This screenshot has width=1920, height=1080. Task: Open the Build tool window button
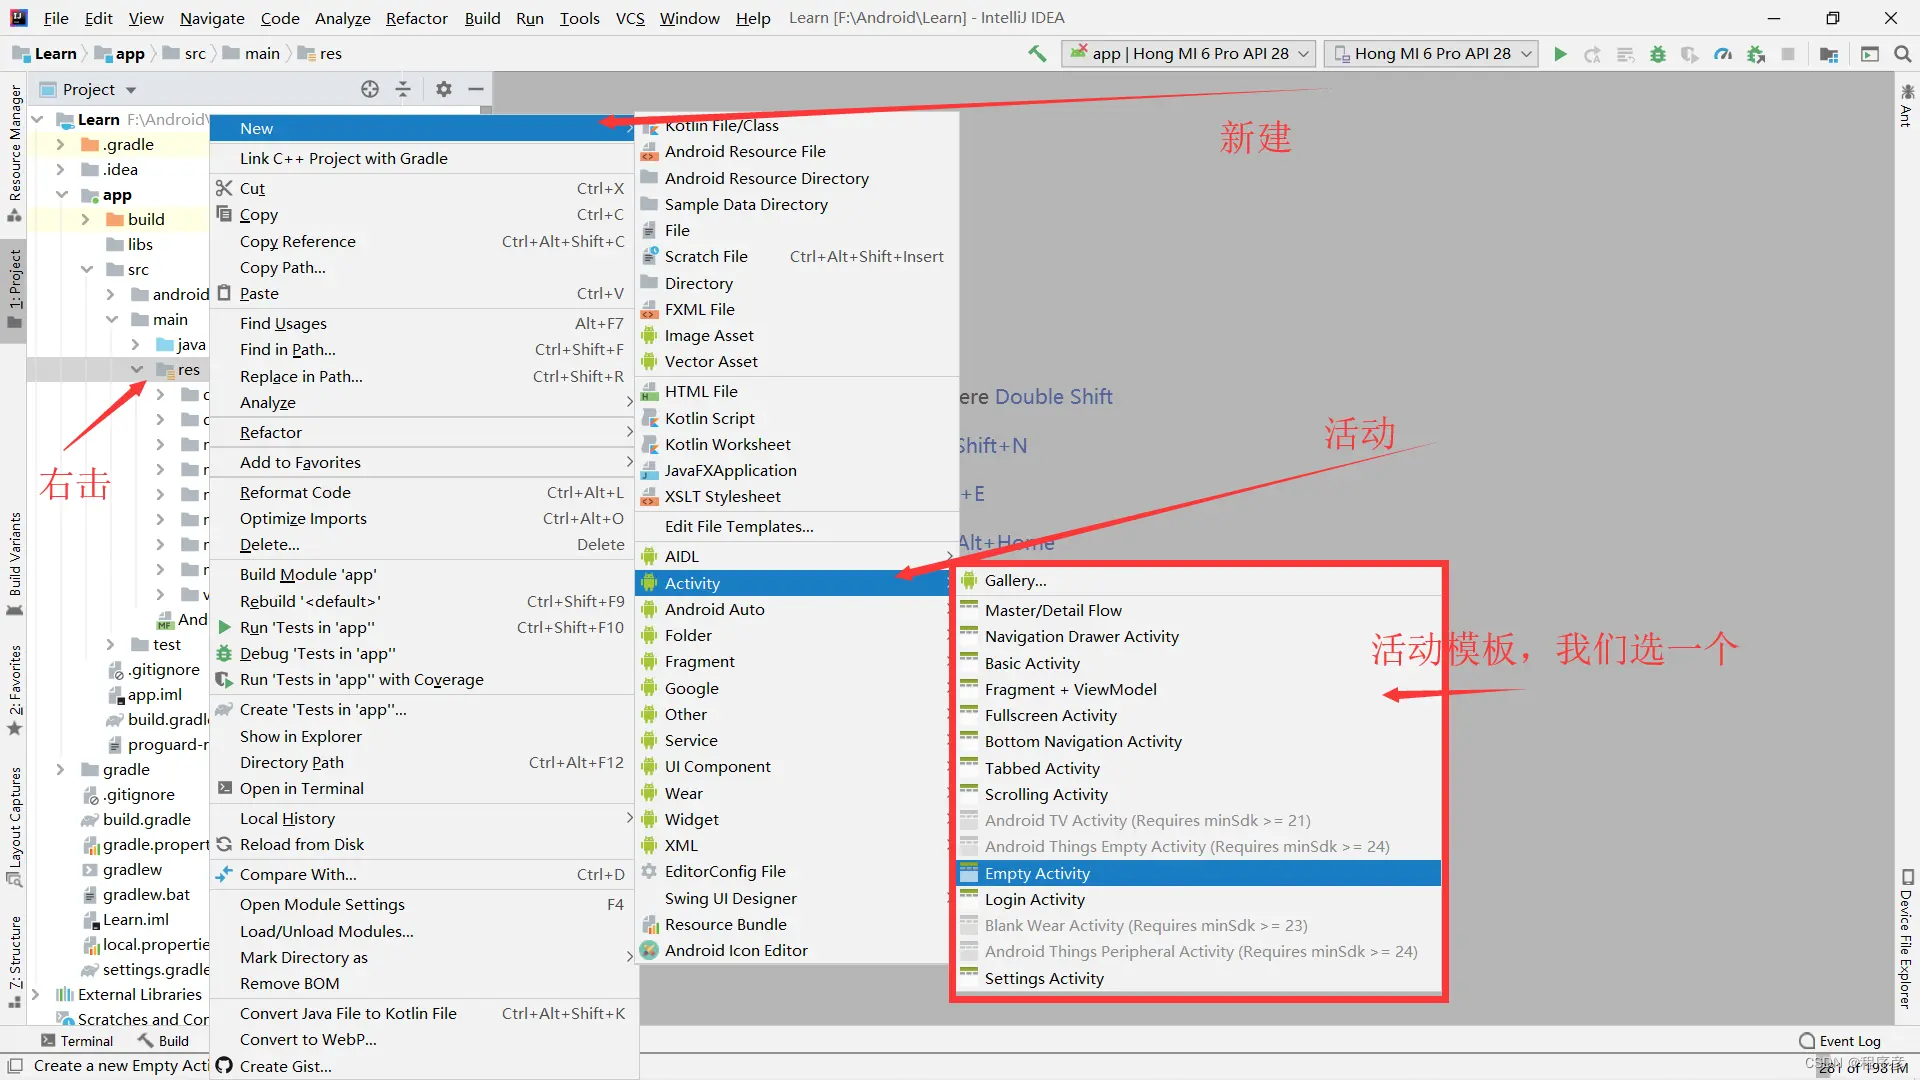164,1041
